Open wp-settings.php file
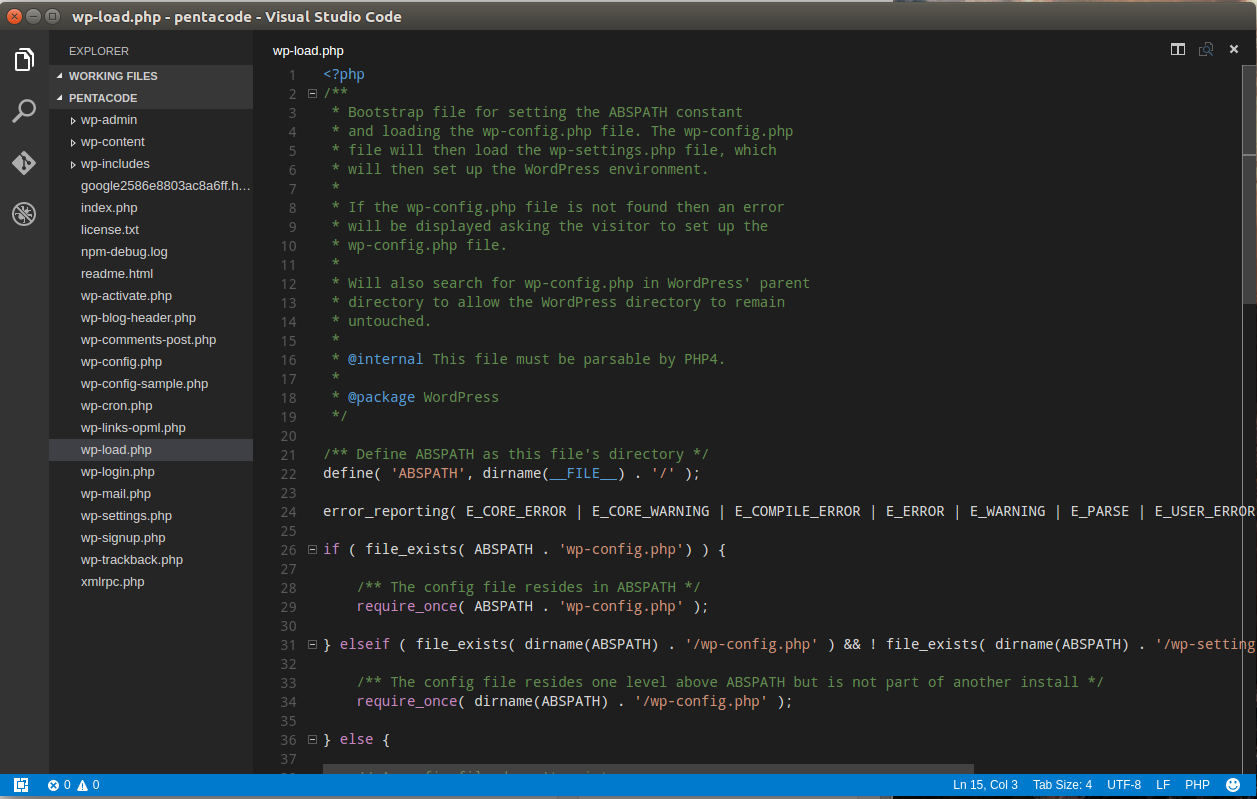 [151, 516]
